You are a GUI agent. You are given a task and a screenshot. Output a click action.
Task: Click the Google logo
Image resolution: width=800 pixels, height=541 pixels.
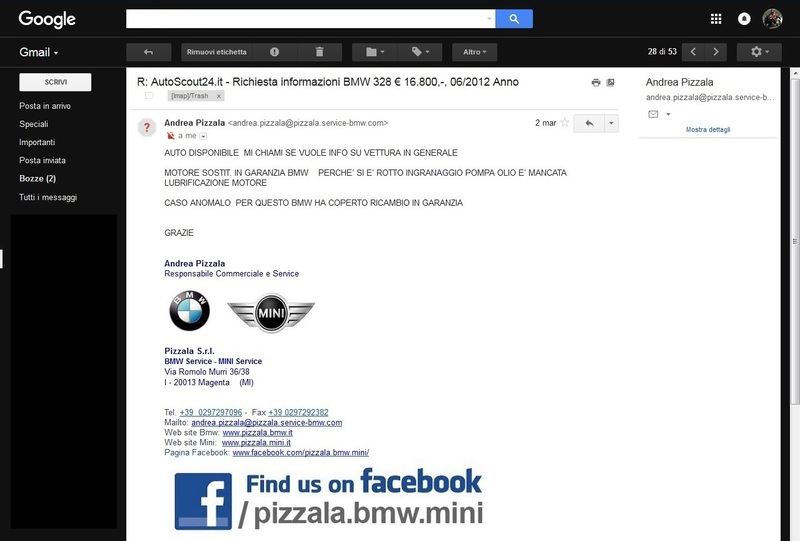[x=47, y=19]
